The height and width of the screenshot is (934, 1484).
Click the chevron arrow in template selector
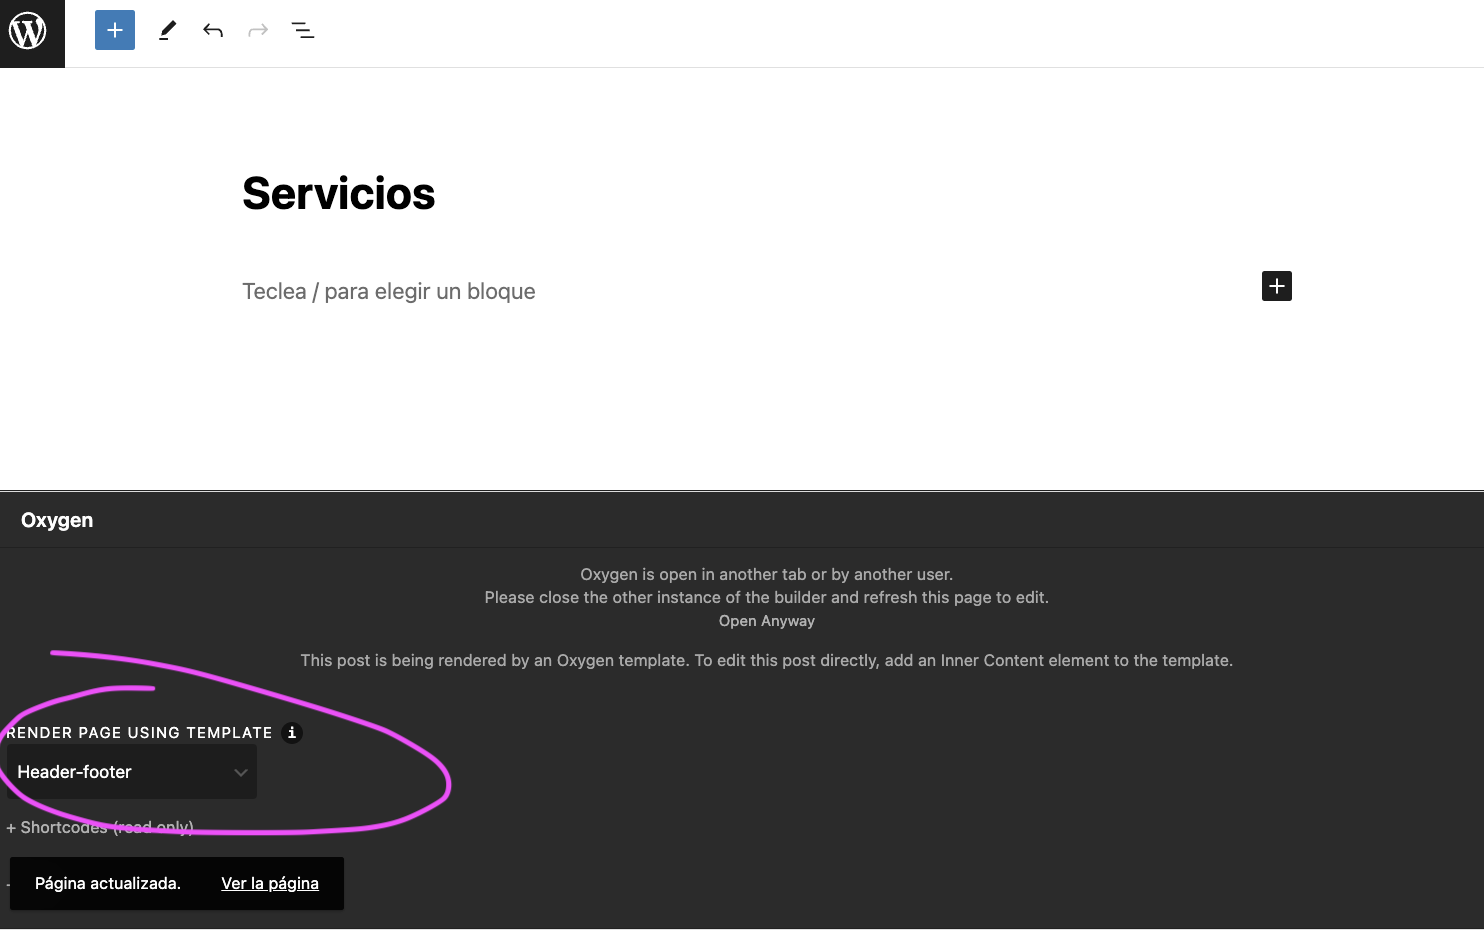coord(240,772)
